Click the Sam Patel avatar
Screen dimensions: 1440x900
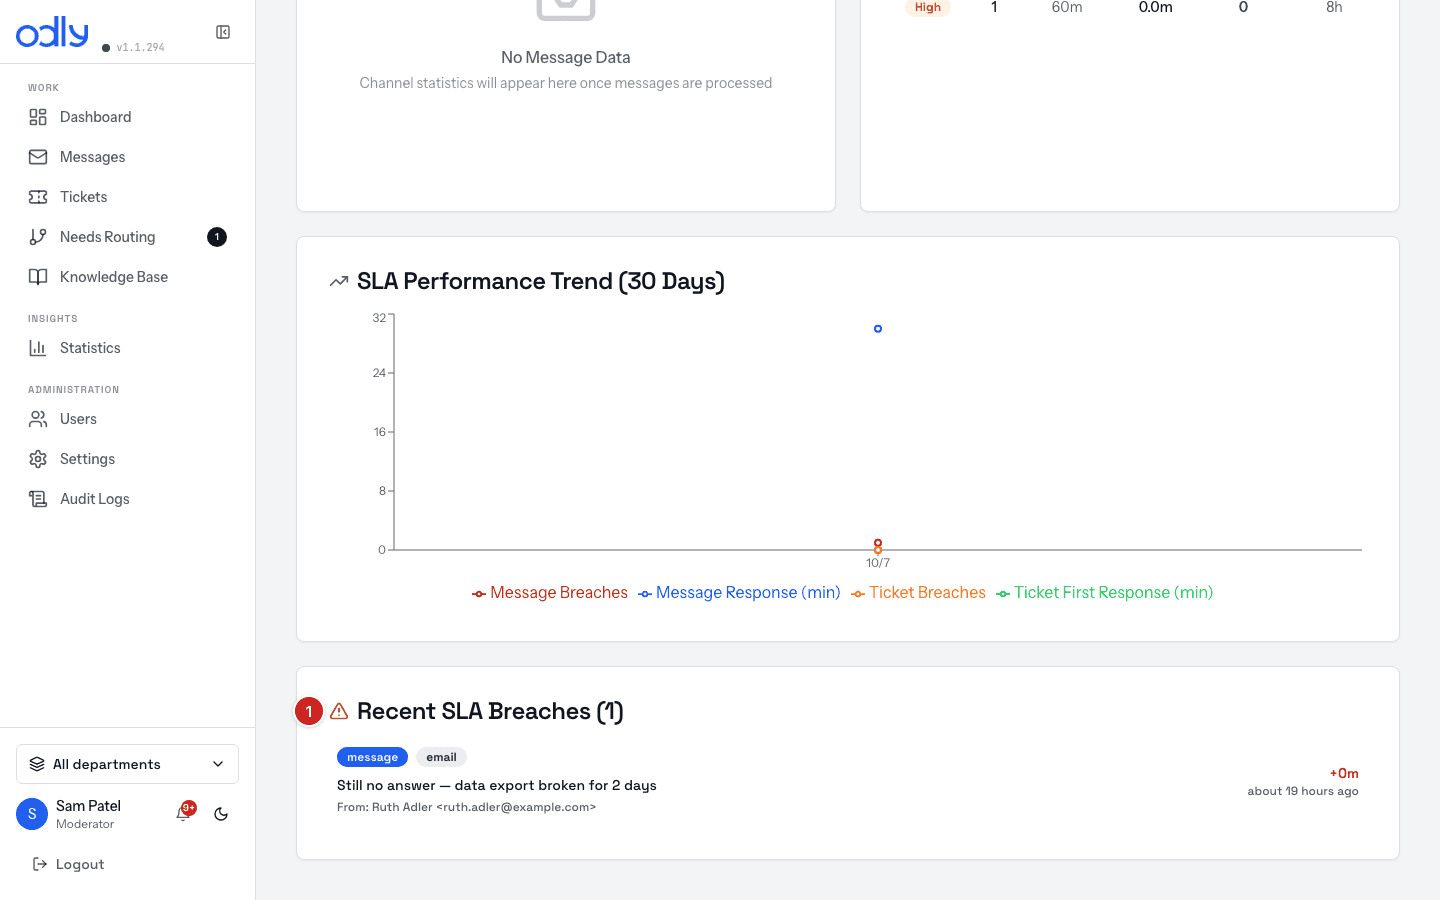32,814
